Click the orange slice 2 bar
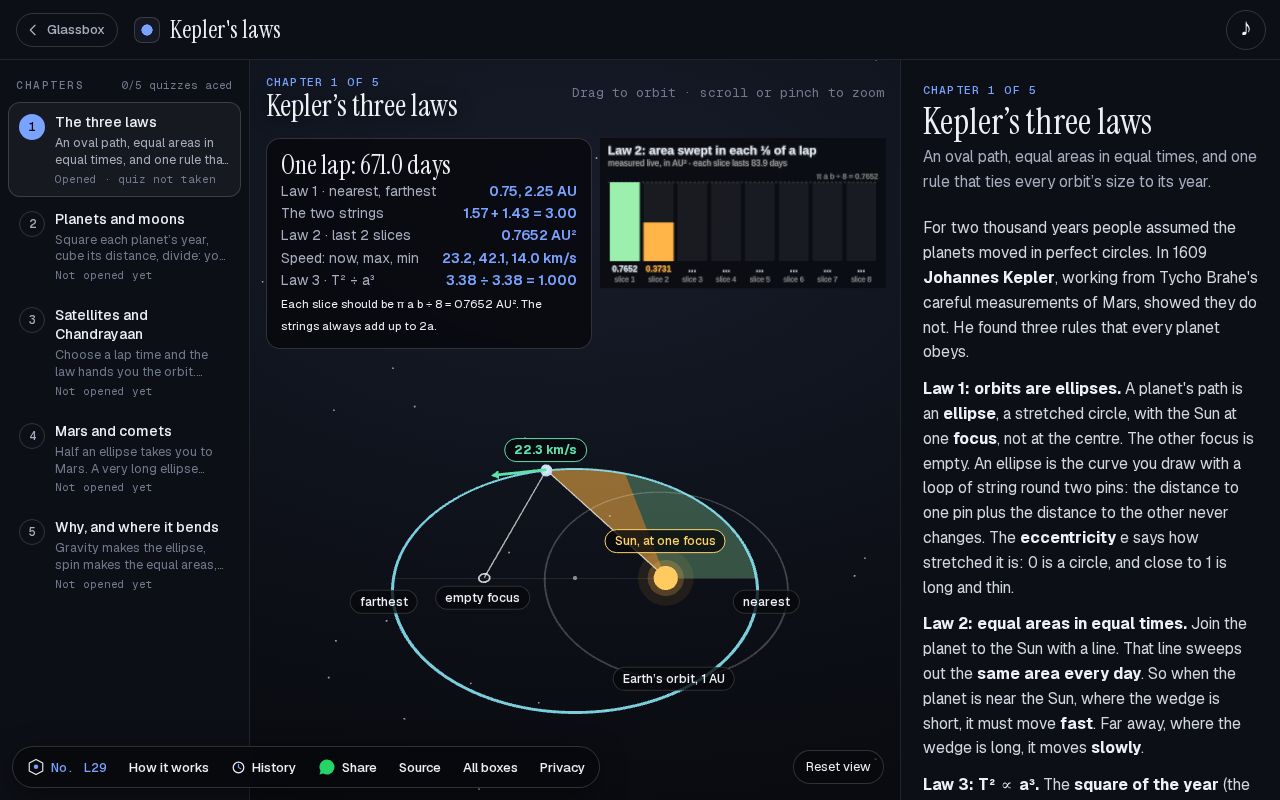Viewport: 1280px width, 800px height. pos(658,242)
